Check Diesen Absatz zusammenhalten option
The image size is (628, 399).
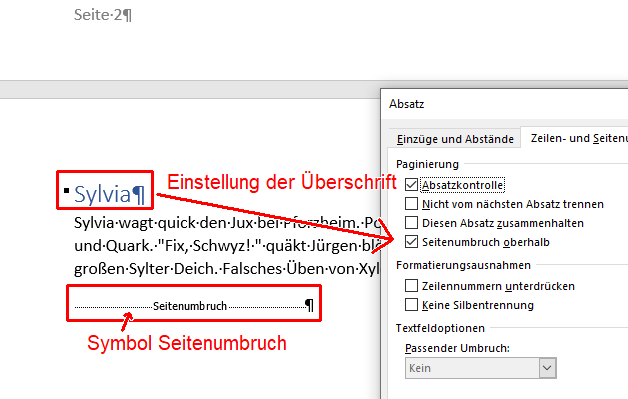click(411, 223)
